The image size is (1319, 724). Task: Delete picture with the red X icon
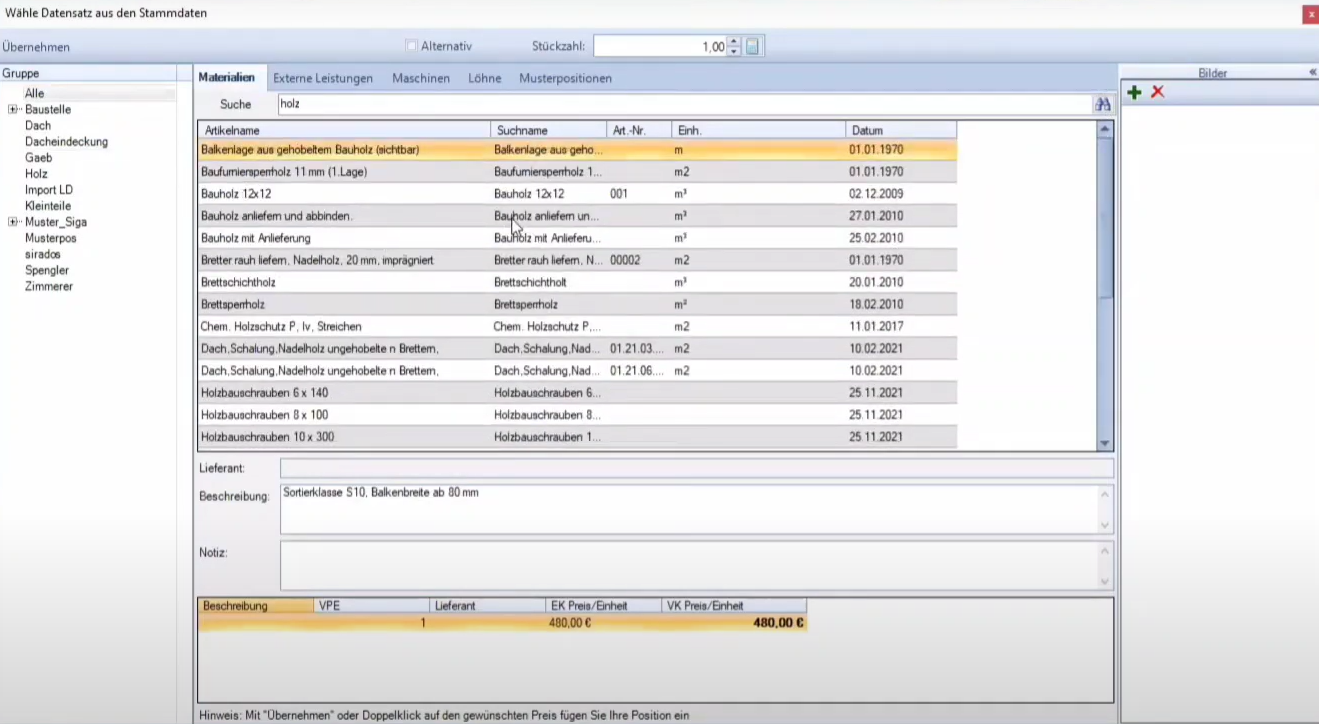click(1158, 92)
